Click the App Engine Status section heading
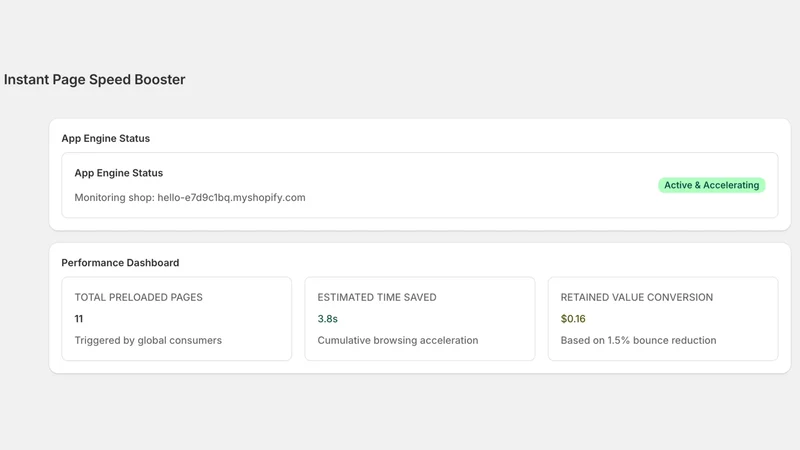800x450 pixels. (106, 138)
